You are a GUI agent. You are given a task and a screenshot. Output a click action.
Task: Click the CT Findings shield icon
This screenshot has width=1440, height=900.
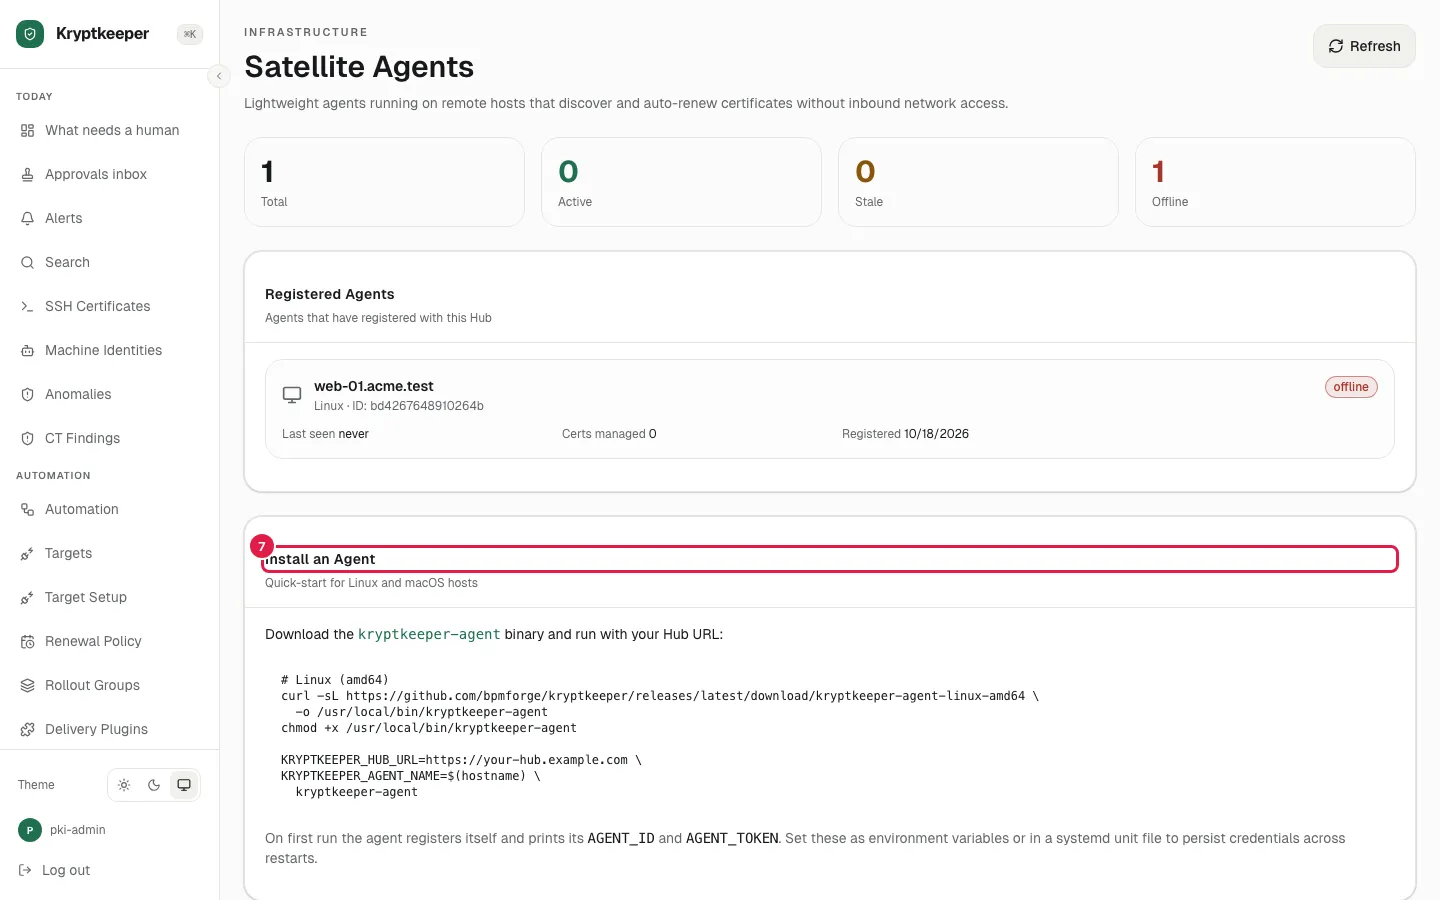[x=27, y=438]
